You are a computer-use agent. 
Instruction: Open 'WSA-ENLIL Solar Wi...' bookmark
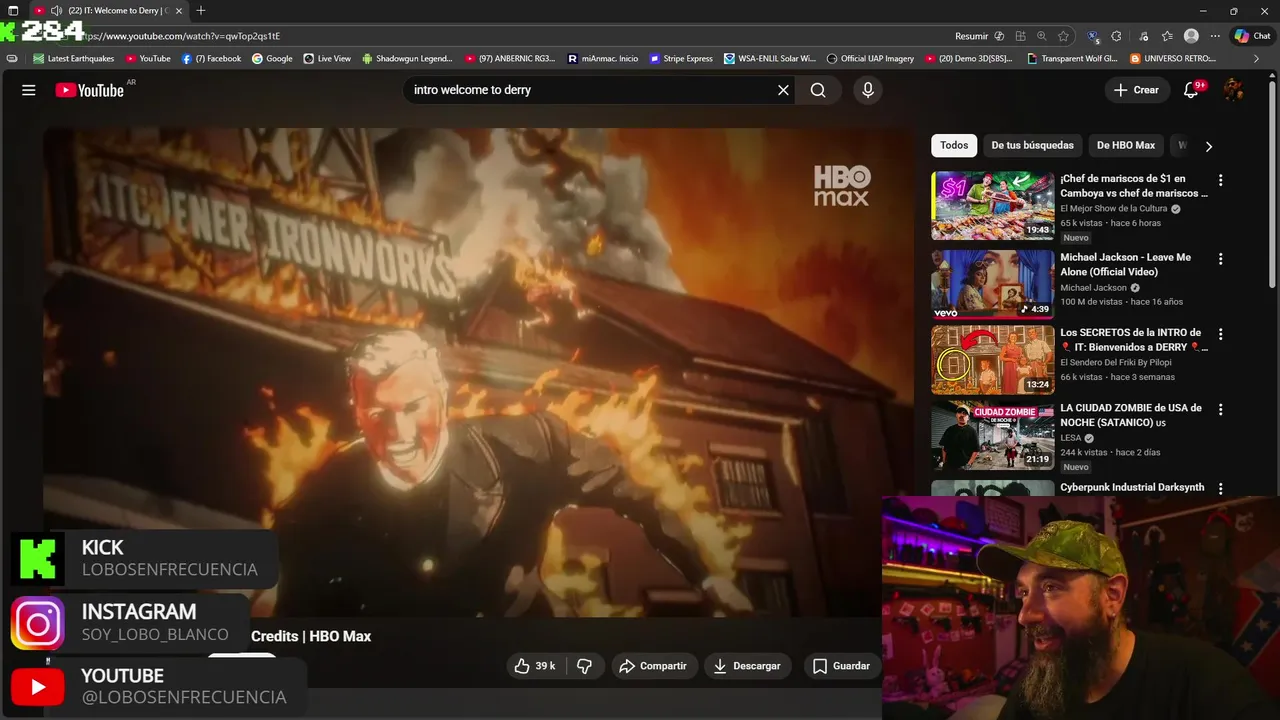[x=770, y=59]
